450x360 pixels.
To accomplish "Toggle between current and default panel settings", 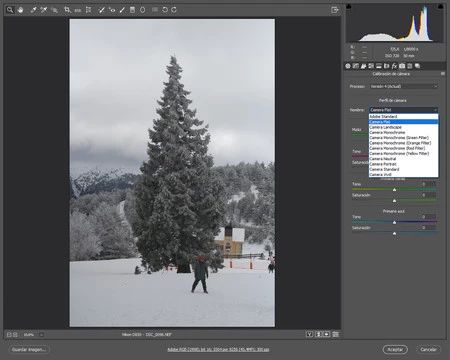I will click(335, 334).
